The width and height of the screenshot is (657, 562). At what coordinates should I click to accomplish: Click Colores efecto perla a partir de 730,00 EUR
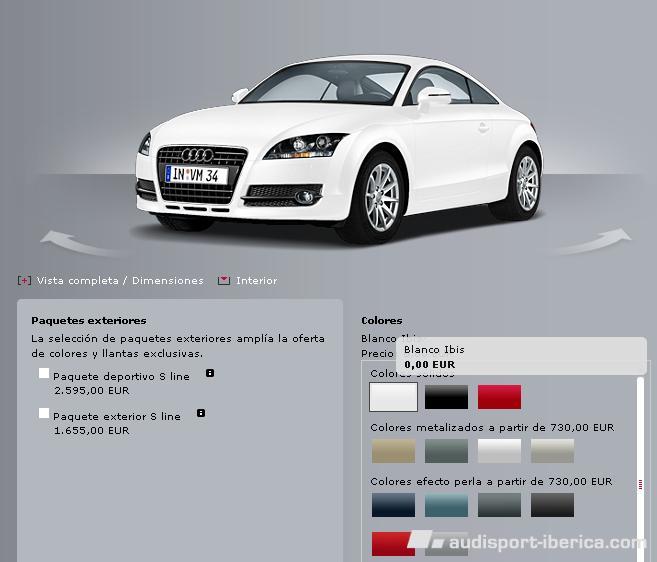coord(491,482)
